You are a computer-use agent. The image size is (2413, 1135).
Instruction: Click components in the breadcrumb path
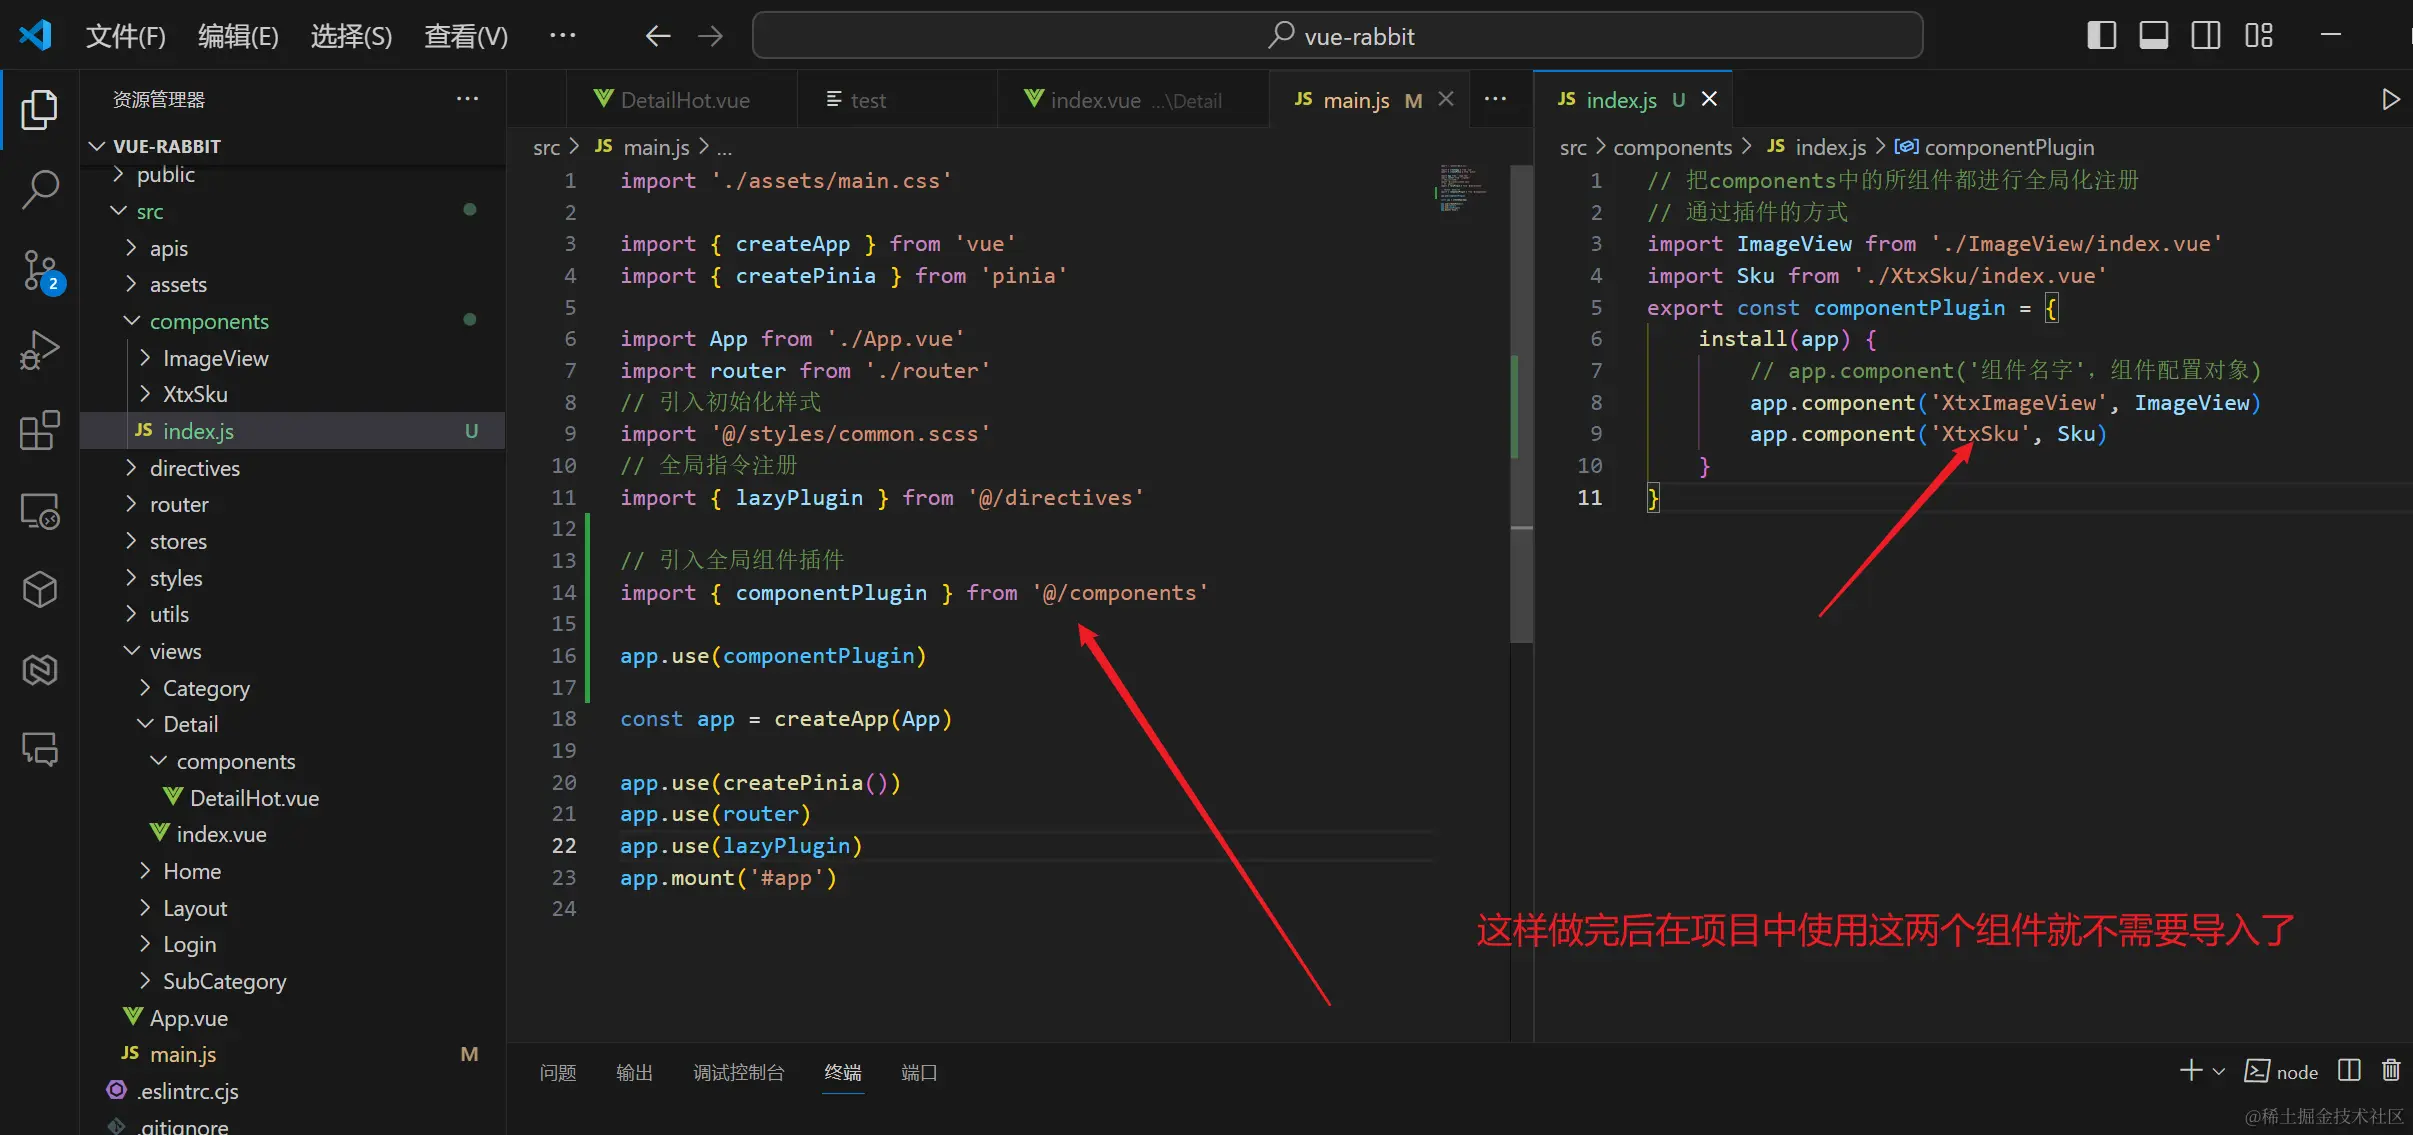click(x=1672, y=147)
